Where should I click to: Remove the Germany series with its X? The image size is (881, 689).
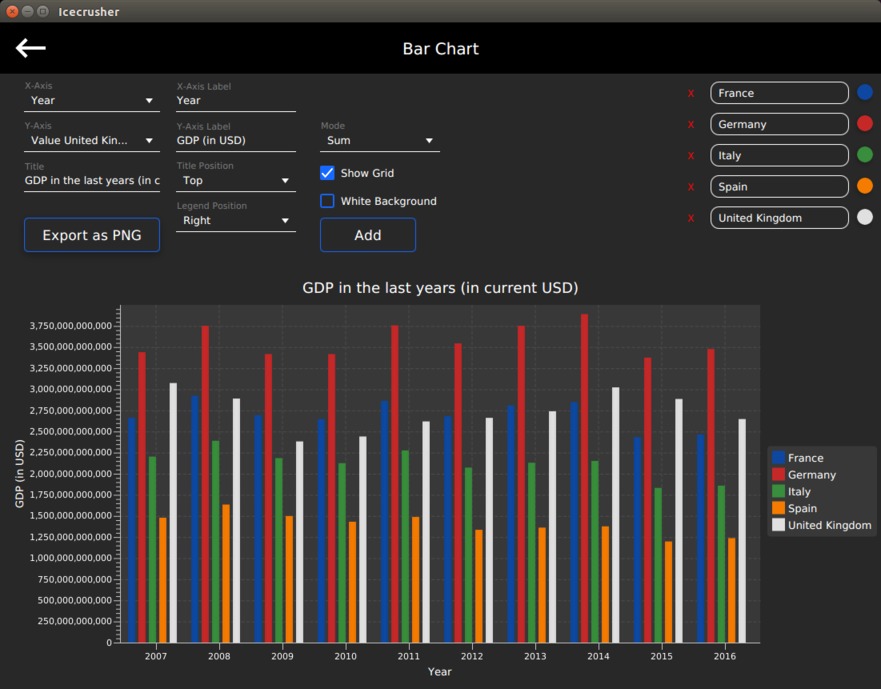tap(691, 124)
